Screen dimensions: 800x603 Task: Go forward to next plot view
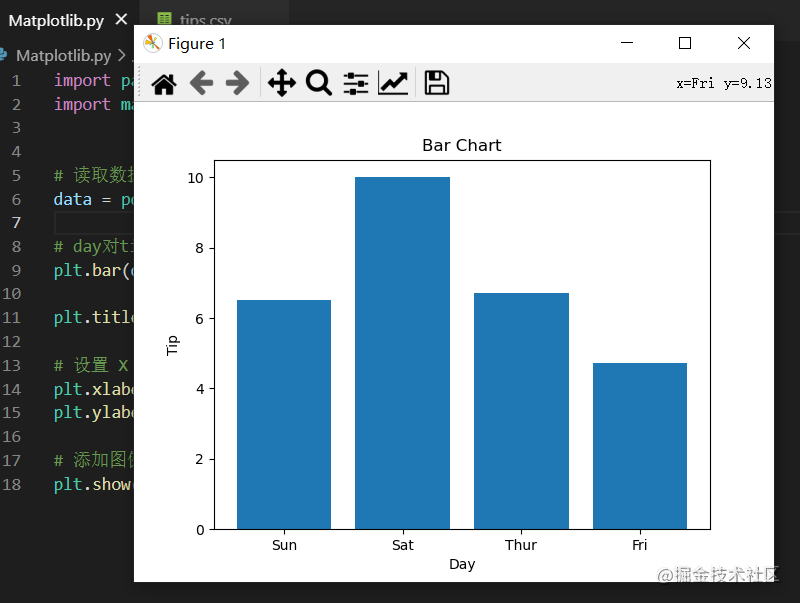(237, 84)
